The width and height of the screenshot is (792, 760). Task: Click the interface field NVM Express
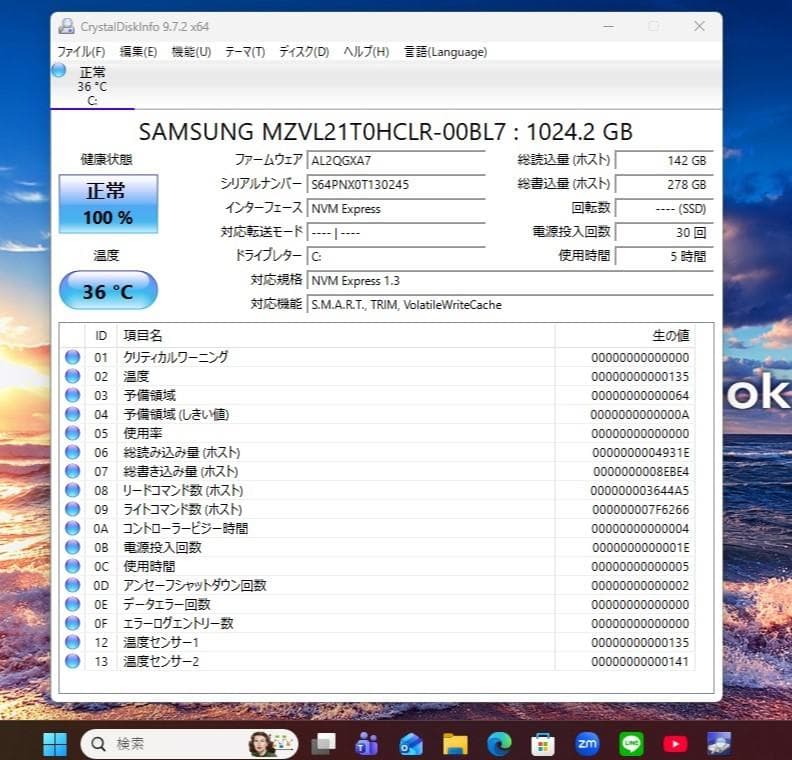pyautogui.click(x=396, y=209)
